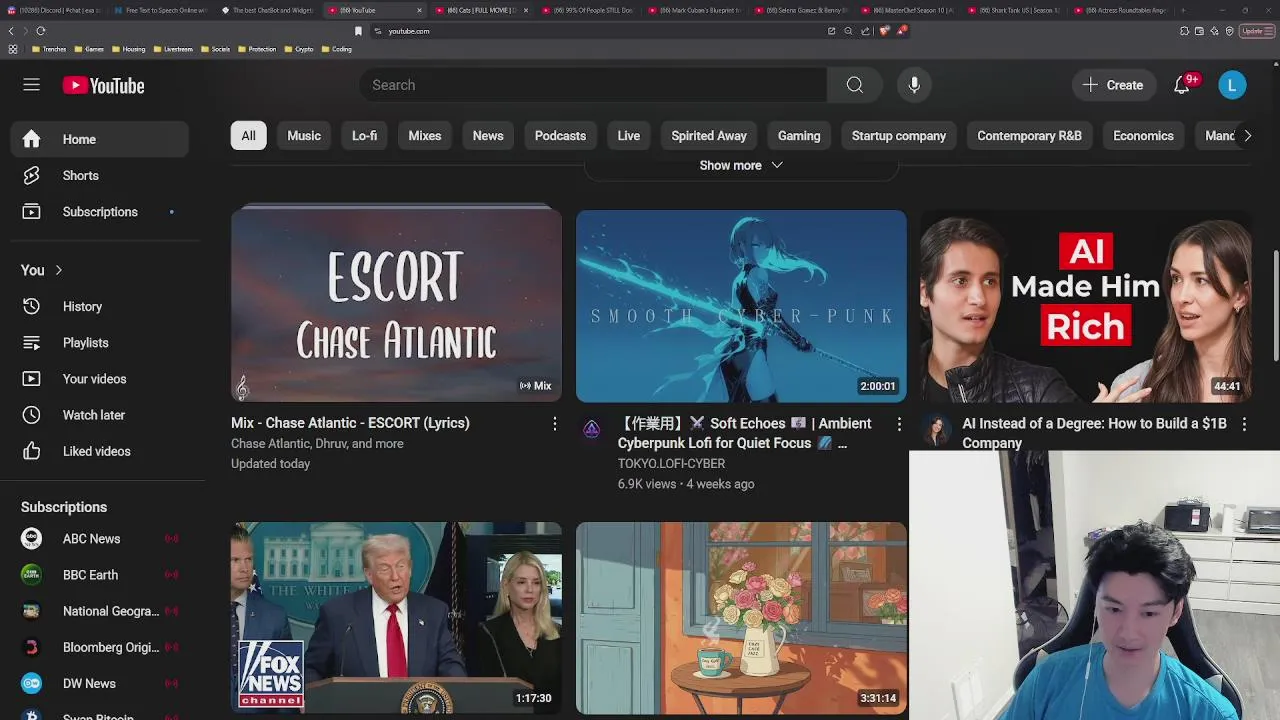Select the Music filter chip
Viewport: 1280px width, 720px height.
(x=304, y=135)
